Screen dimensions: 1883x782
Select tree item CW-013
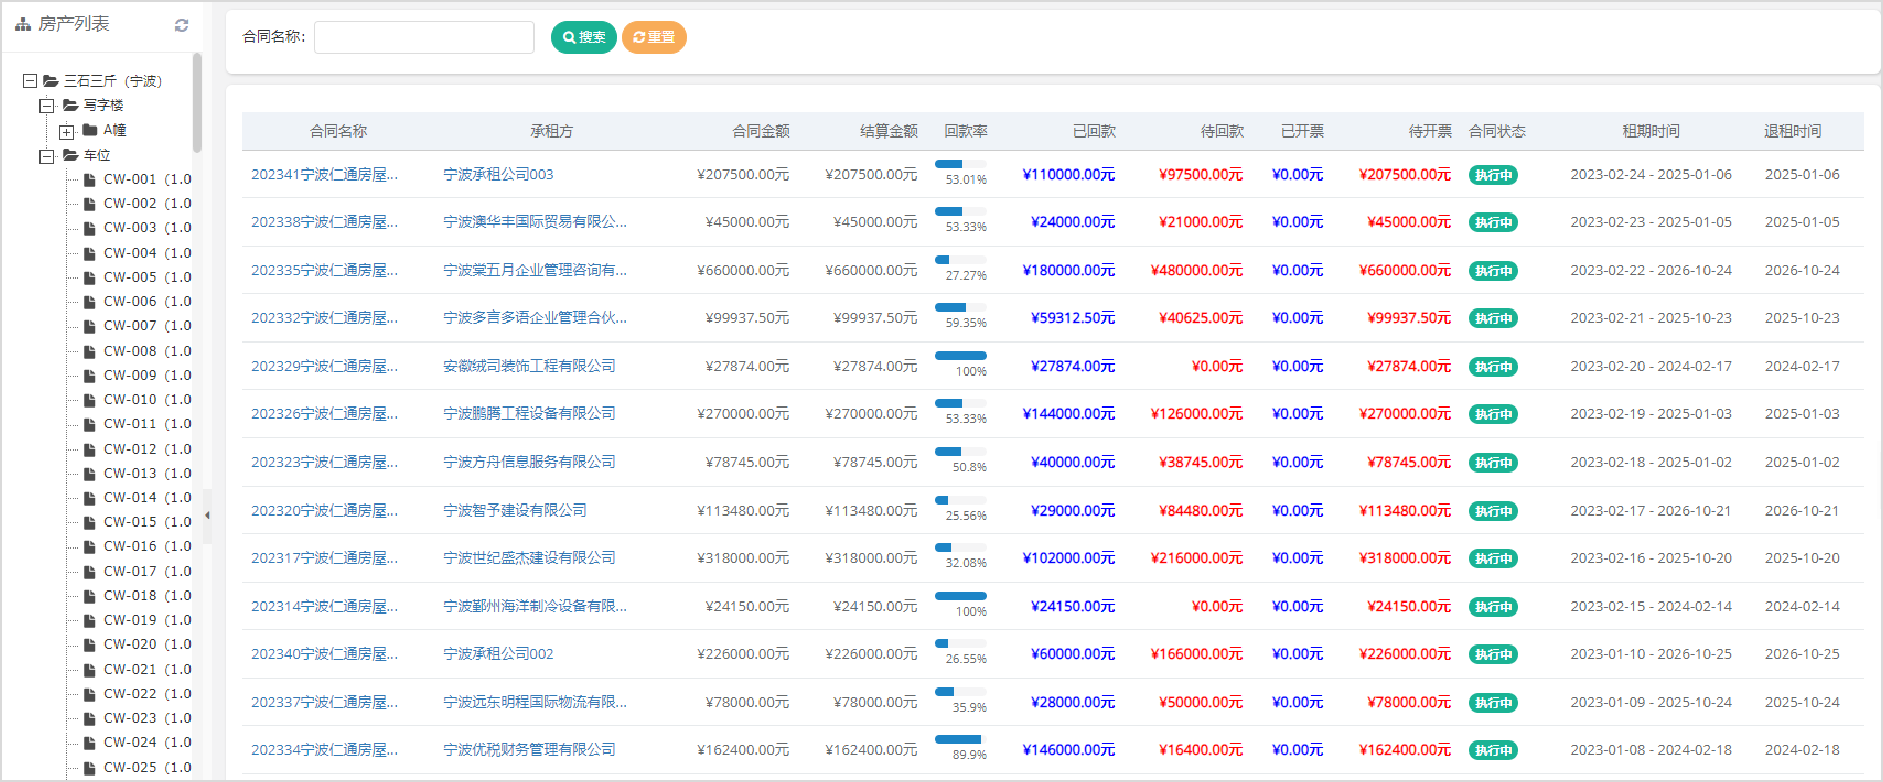point(147,474)
